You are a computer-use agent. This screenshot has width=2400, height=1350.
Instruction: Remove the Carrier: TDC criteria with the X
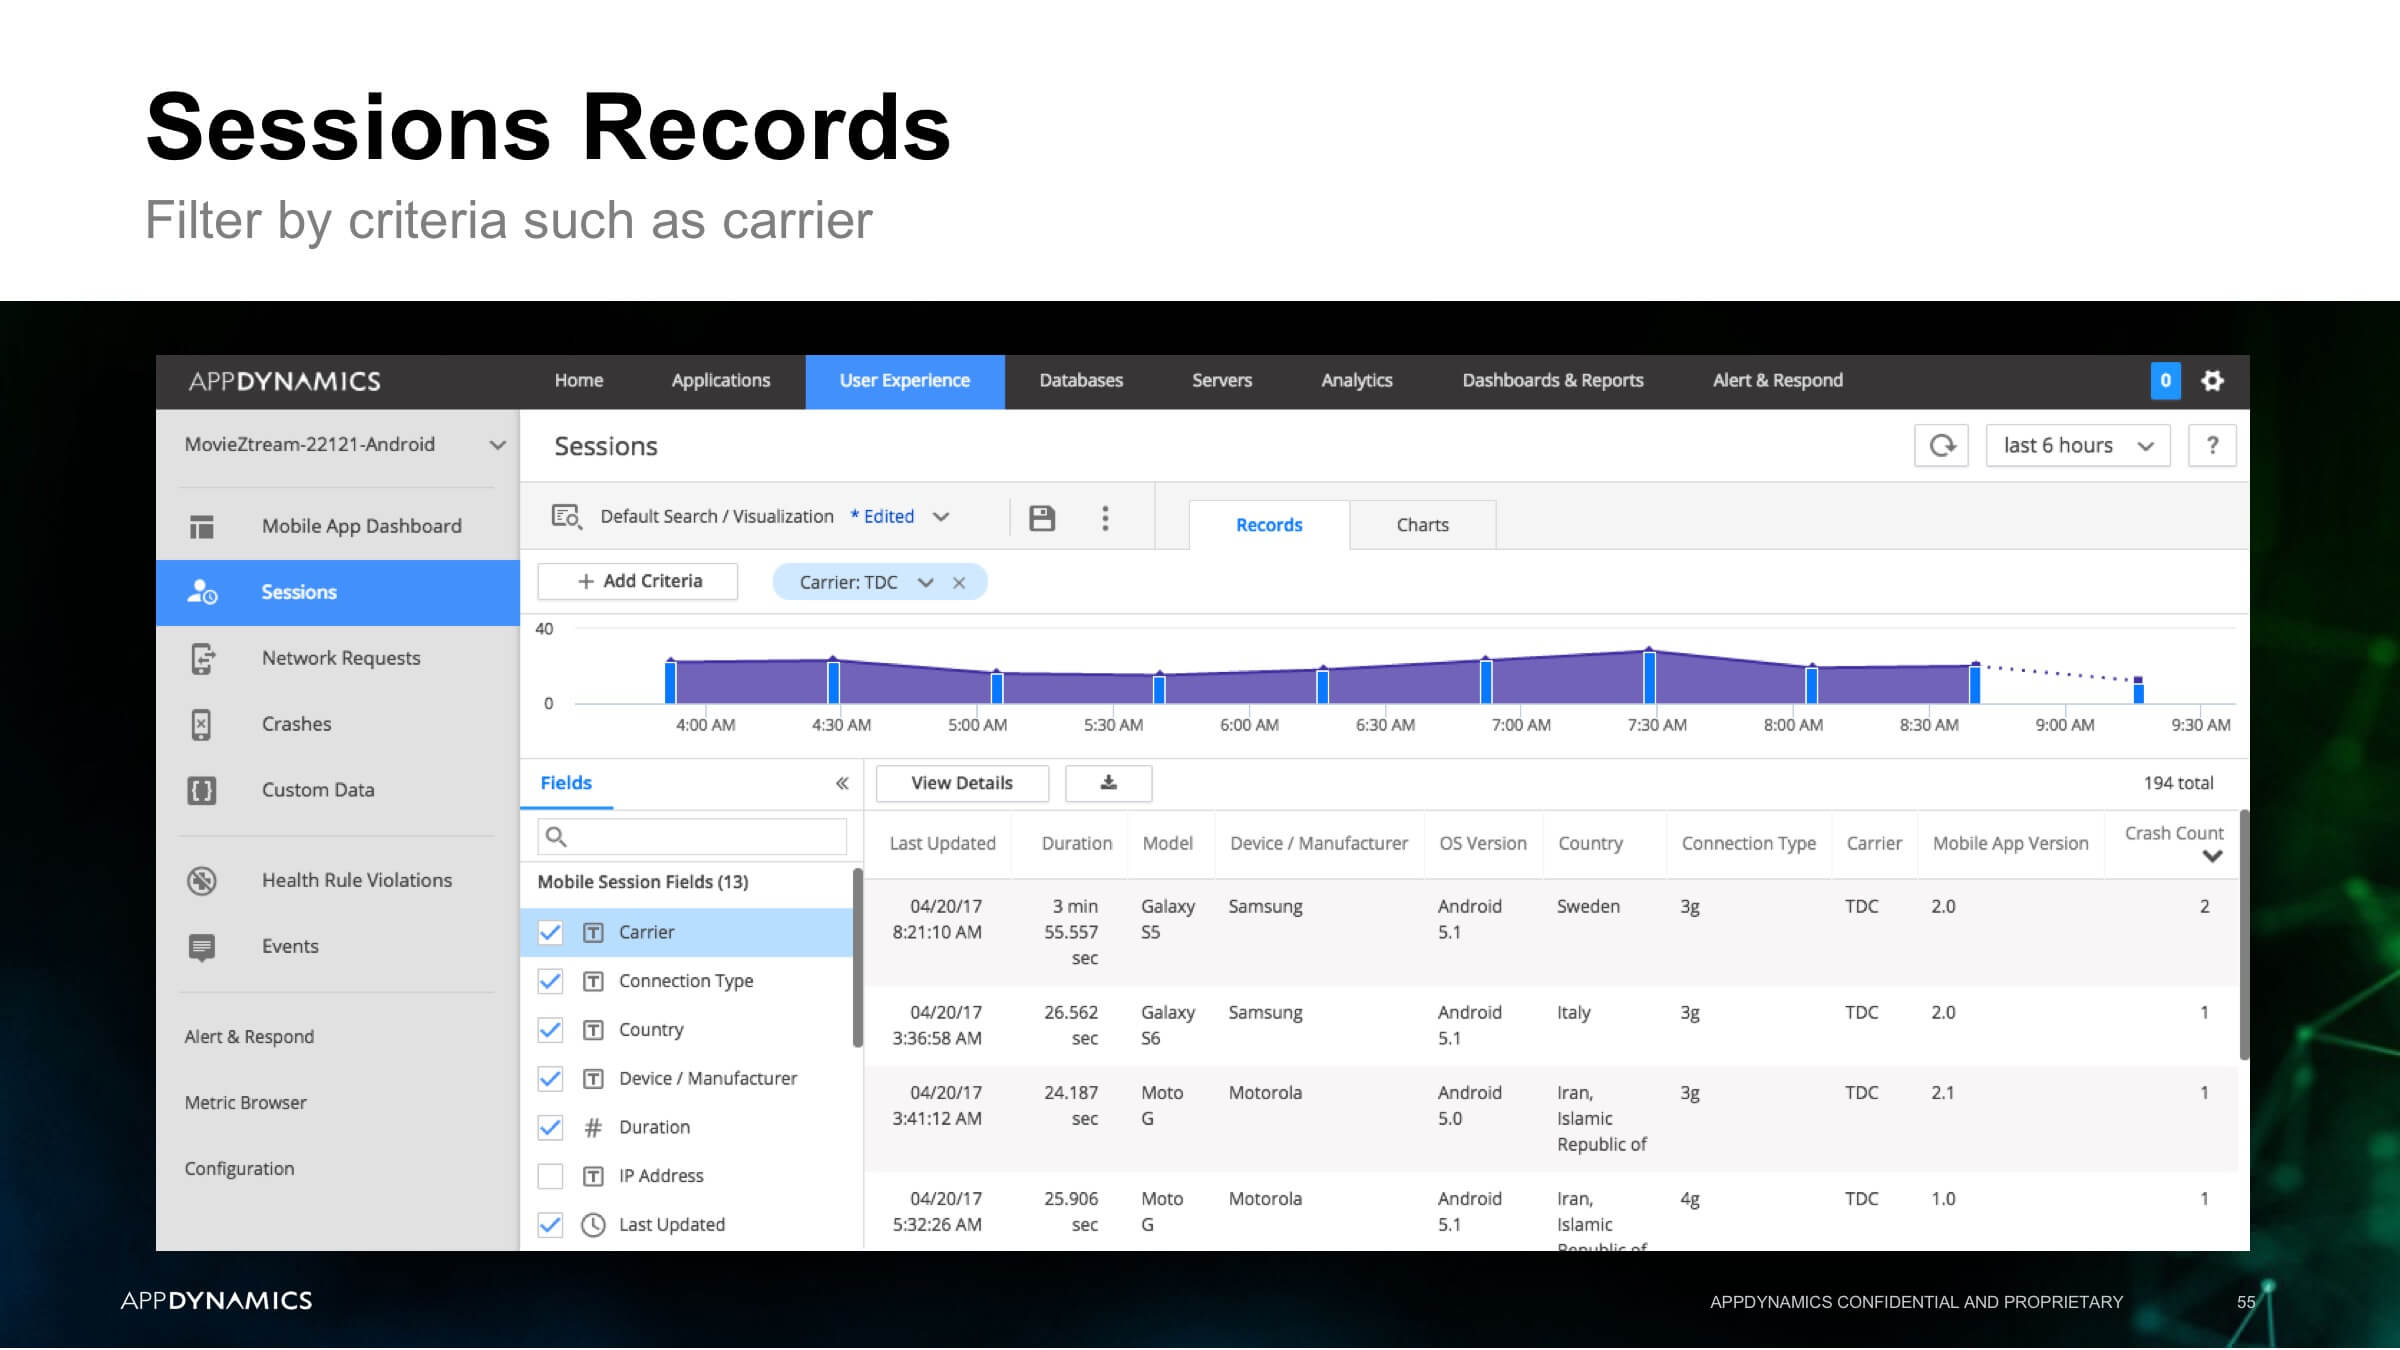pos(959,583)
